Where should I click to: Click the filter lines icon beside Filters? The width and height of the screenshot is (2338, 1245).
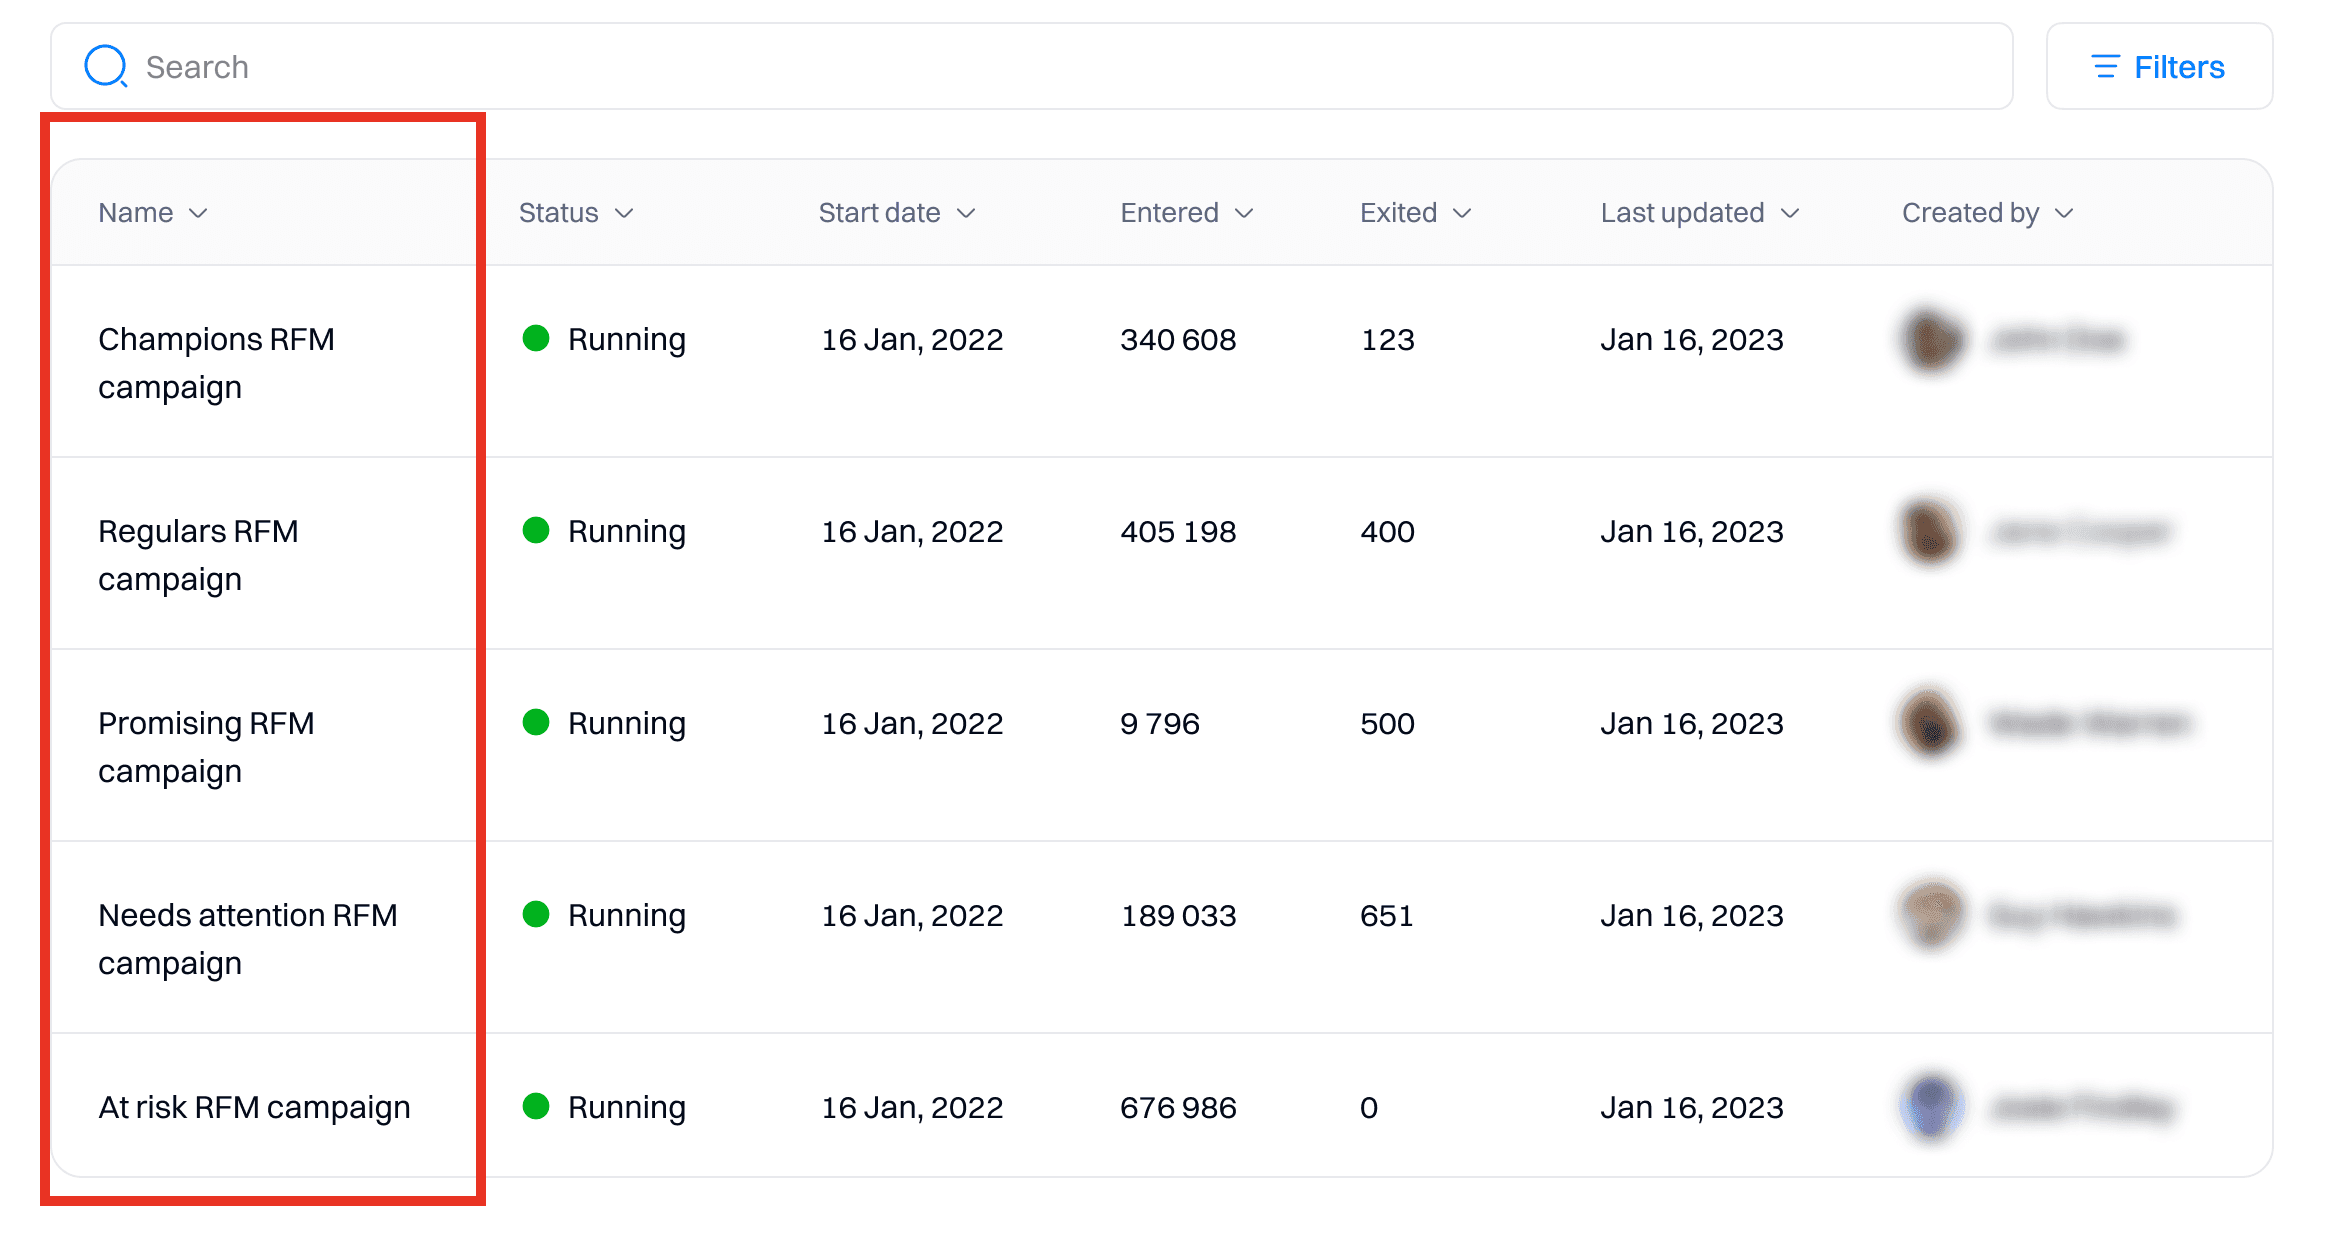2106,66
